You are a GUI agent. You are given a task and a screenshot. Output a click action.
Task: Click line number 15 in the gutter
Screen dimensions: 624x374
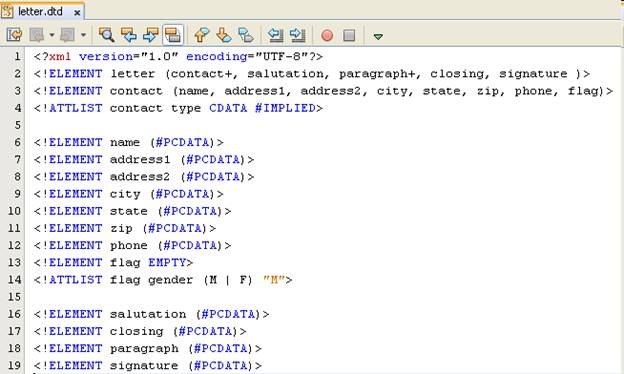pos(14,297)
